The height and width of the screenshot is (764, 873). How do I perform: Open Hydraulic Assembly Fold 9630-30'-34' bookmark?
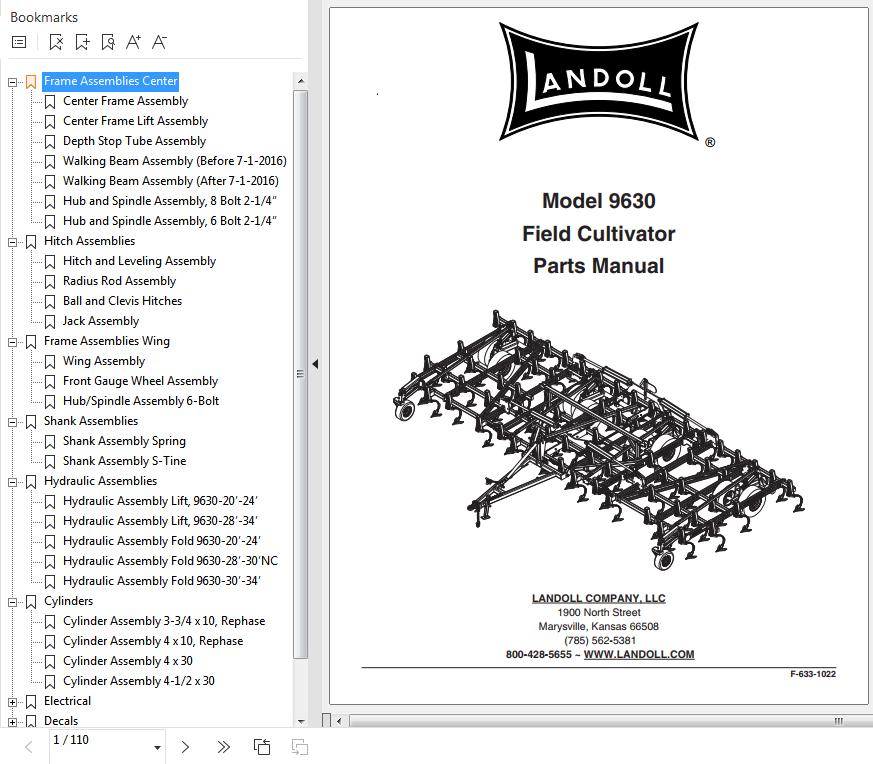click(x=162, y=581)
